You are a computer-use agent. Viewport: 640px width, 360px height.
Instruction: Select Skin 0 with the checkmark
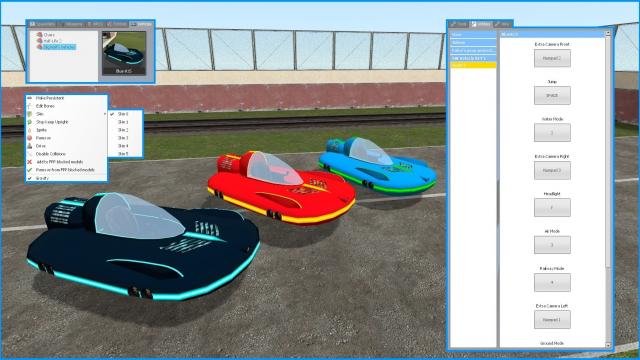pos(126,114)
